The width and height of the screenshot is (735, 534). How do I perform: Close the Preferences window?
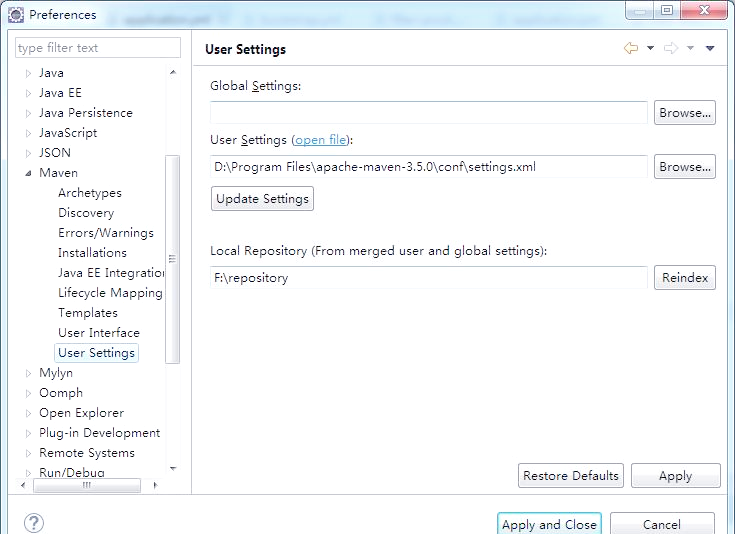coord(704,9)
